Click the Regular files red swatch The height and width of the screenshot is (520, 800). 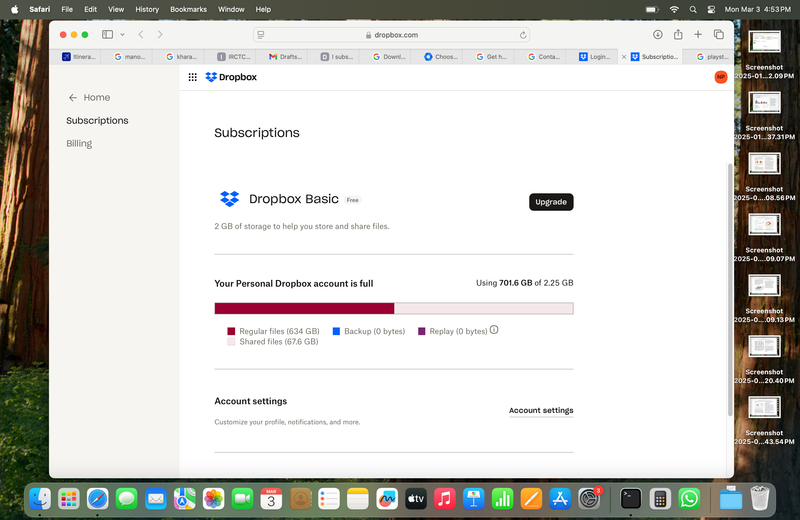pos(231,331)
